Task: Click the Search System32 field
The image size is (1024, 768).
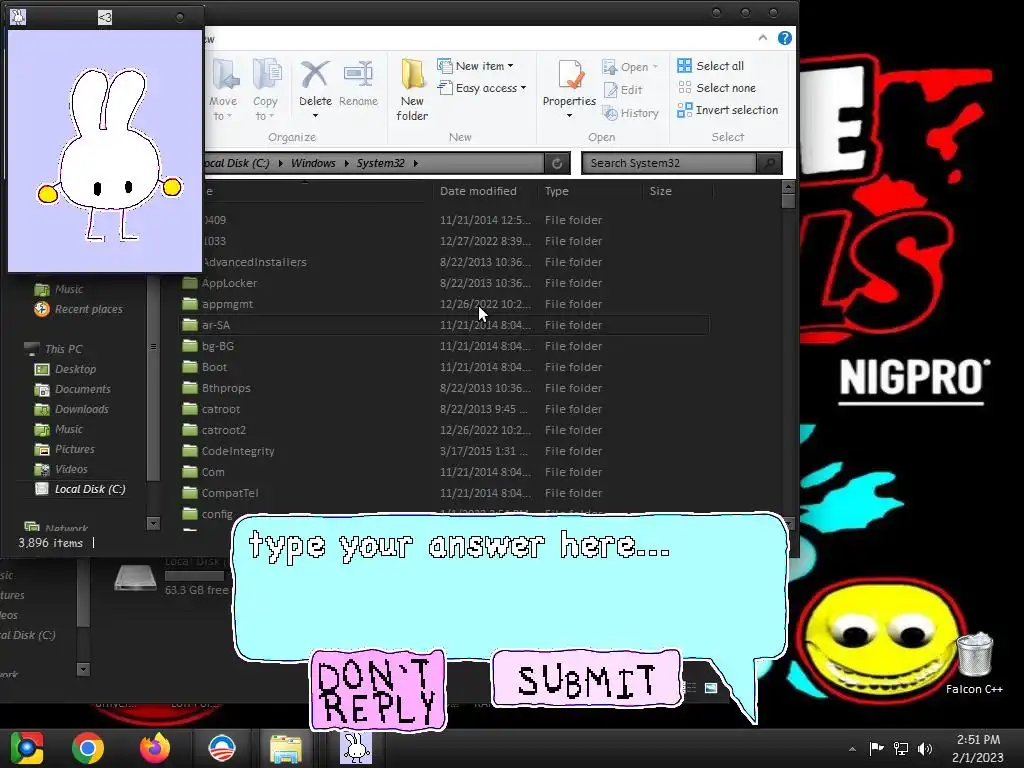Action: click(x=669, y=163)
